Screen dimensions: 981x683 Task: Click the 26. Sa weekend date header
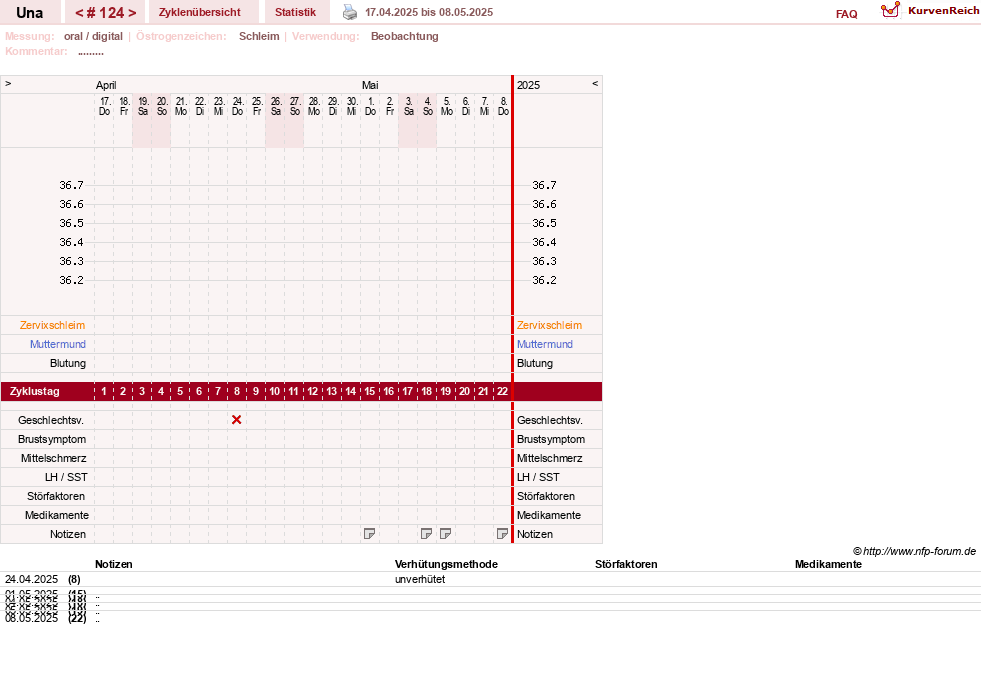[275, 106]
